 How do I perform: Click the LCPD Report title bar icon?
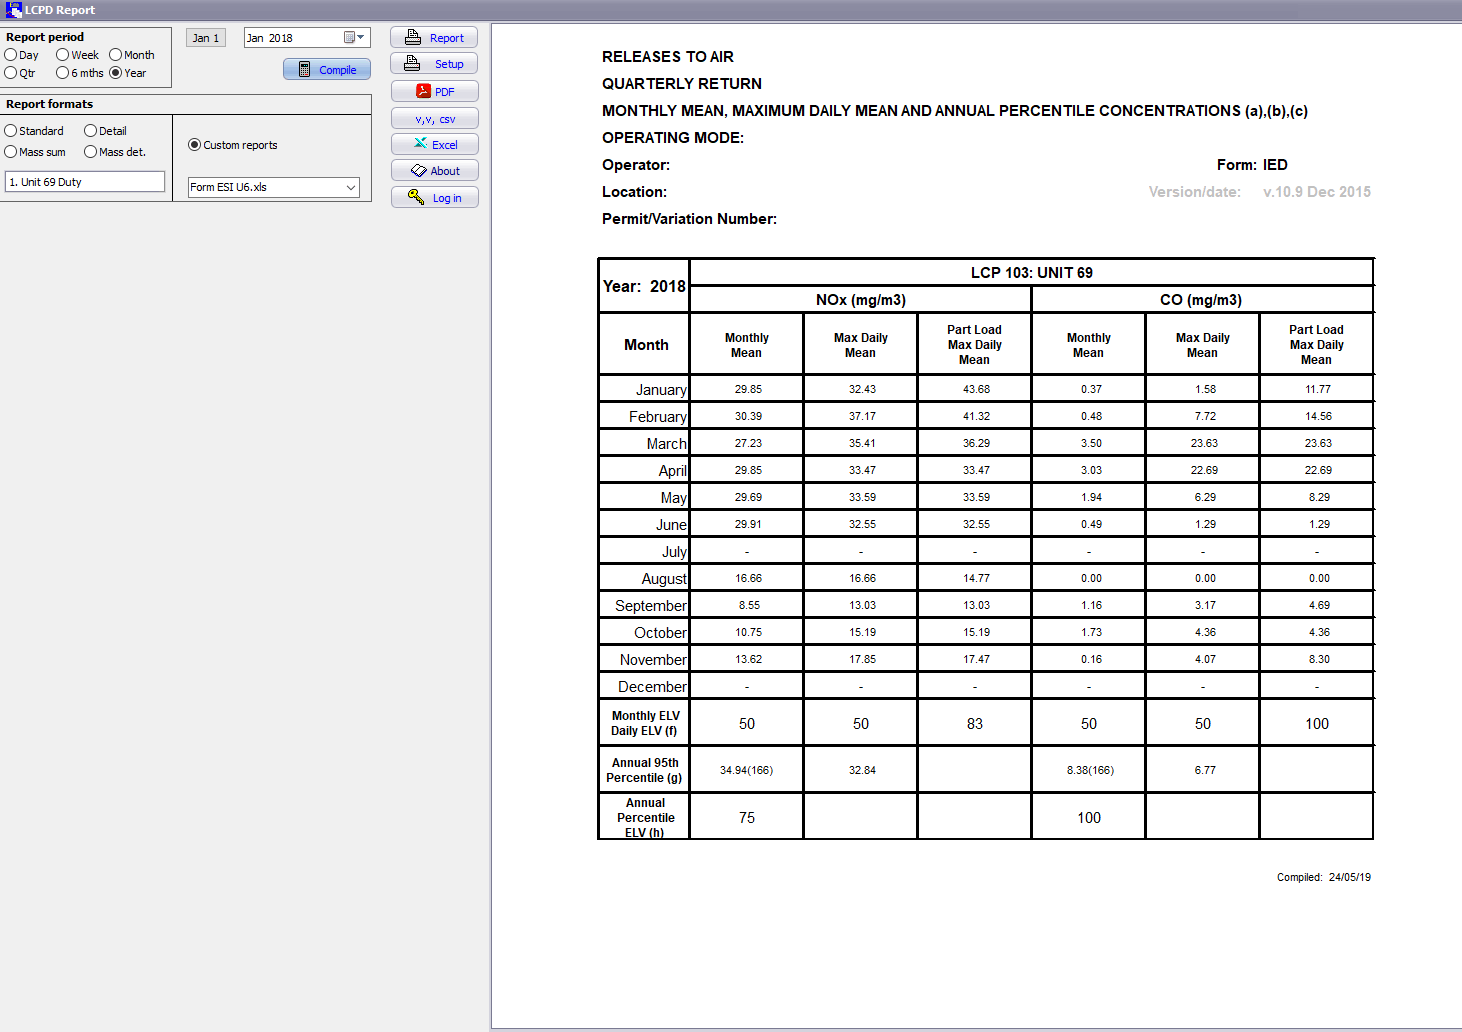(13, 10)
